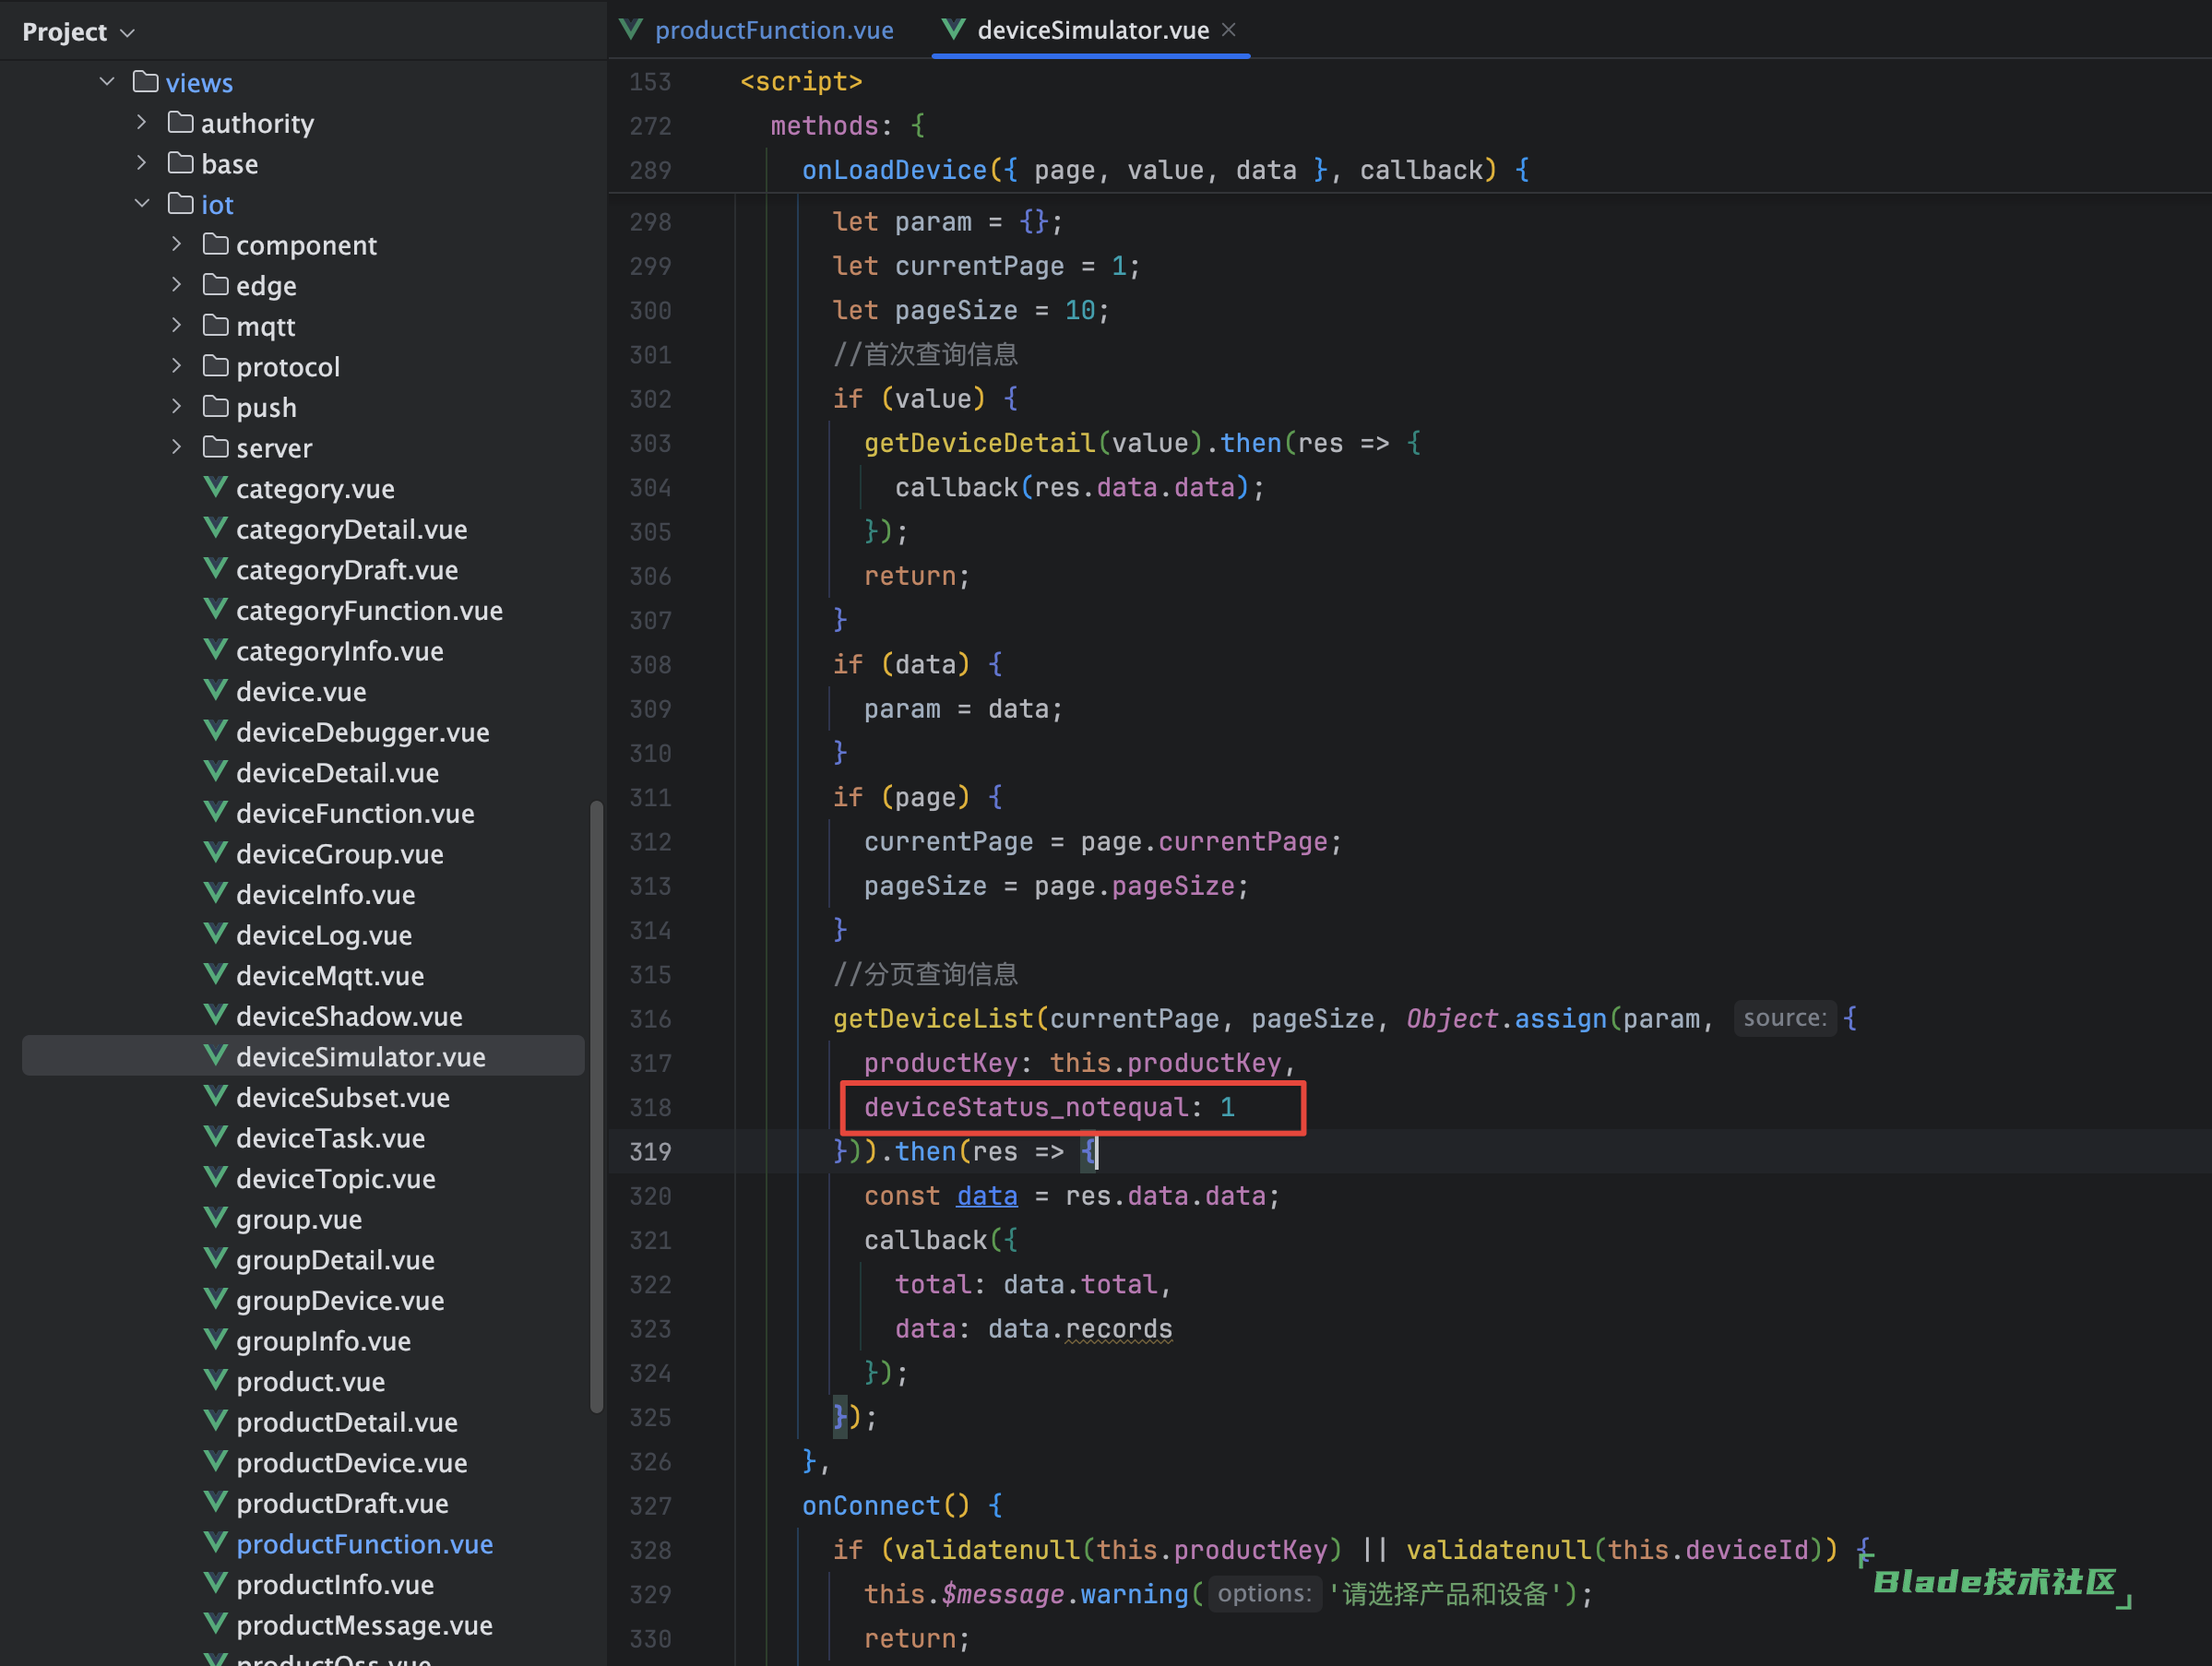Open groupInfo.vue file
Screen dimensions: 2212x1666
point(323,1340)
